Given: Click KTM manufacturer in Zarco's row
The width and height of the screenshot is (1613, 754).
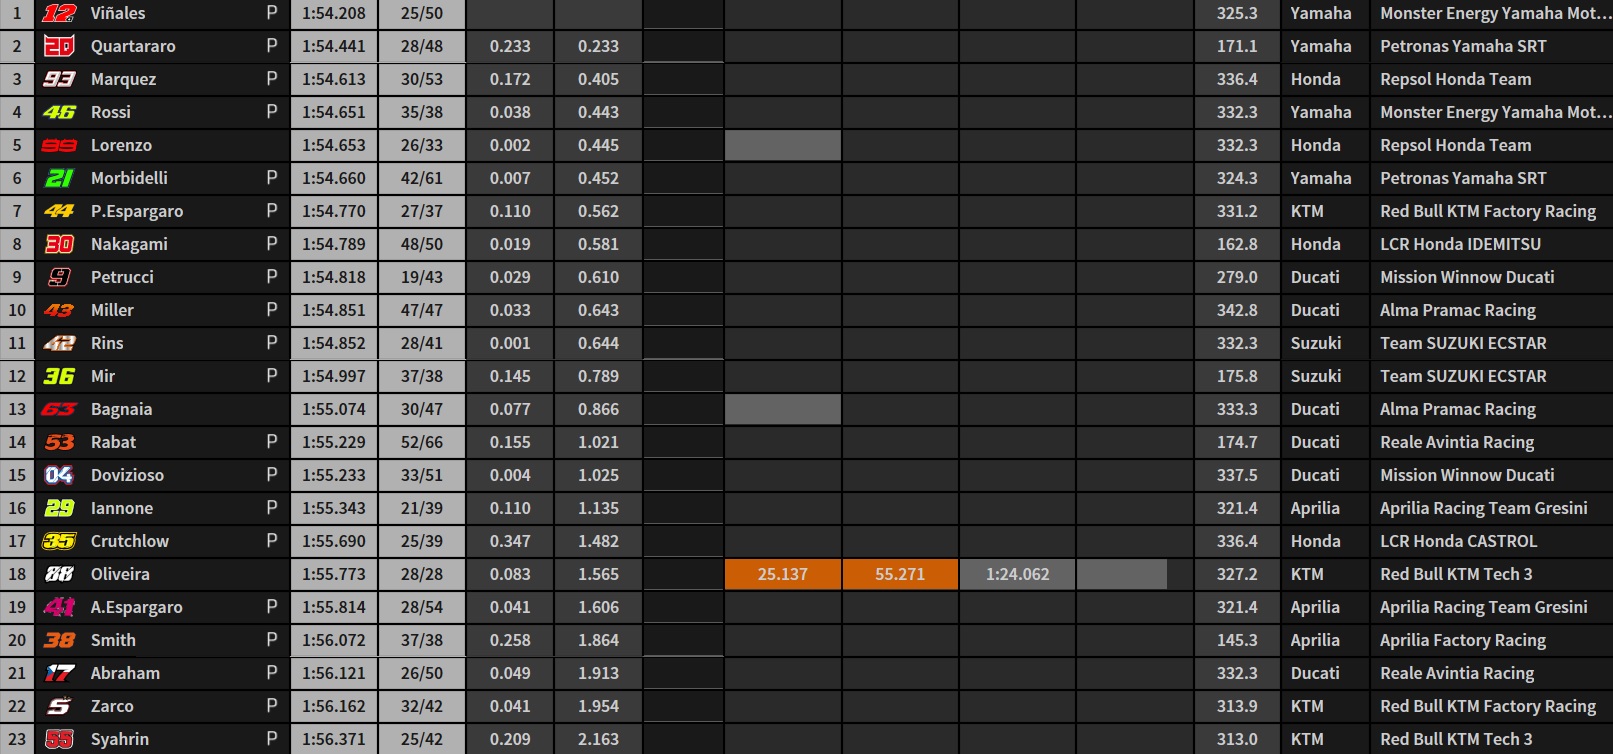Looking at the screenshot, I should [1307, 706].
